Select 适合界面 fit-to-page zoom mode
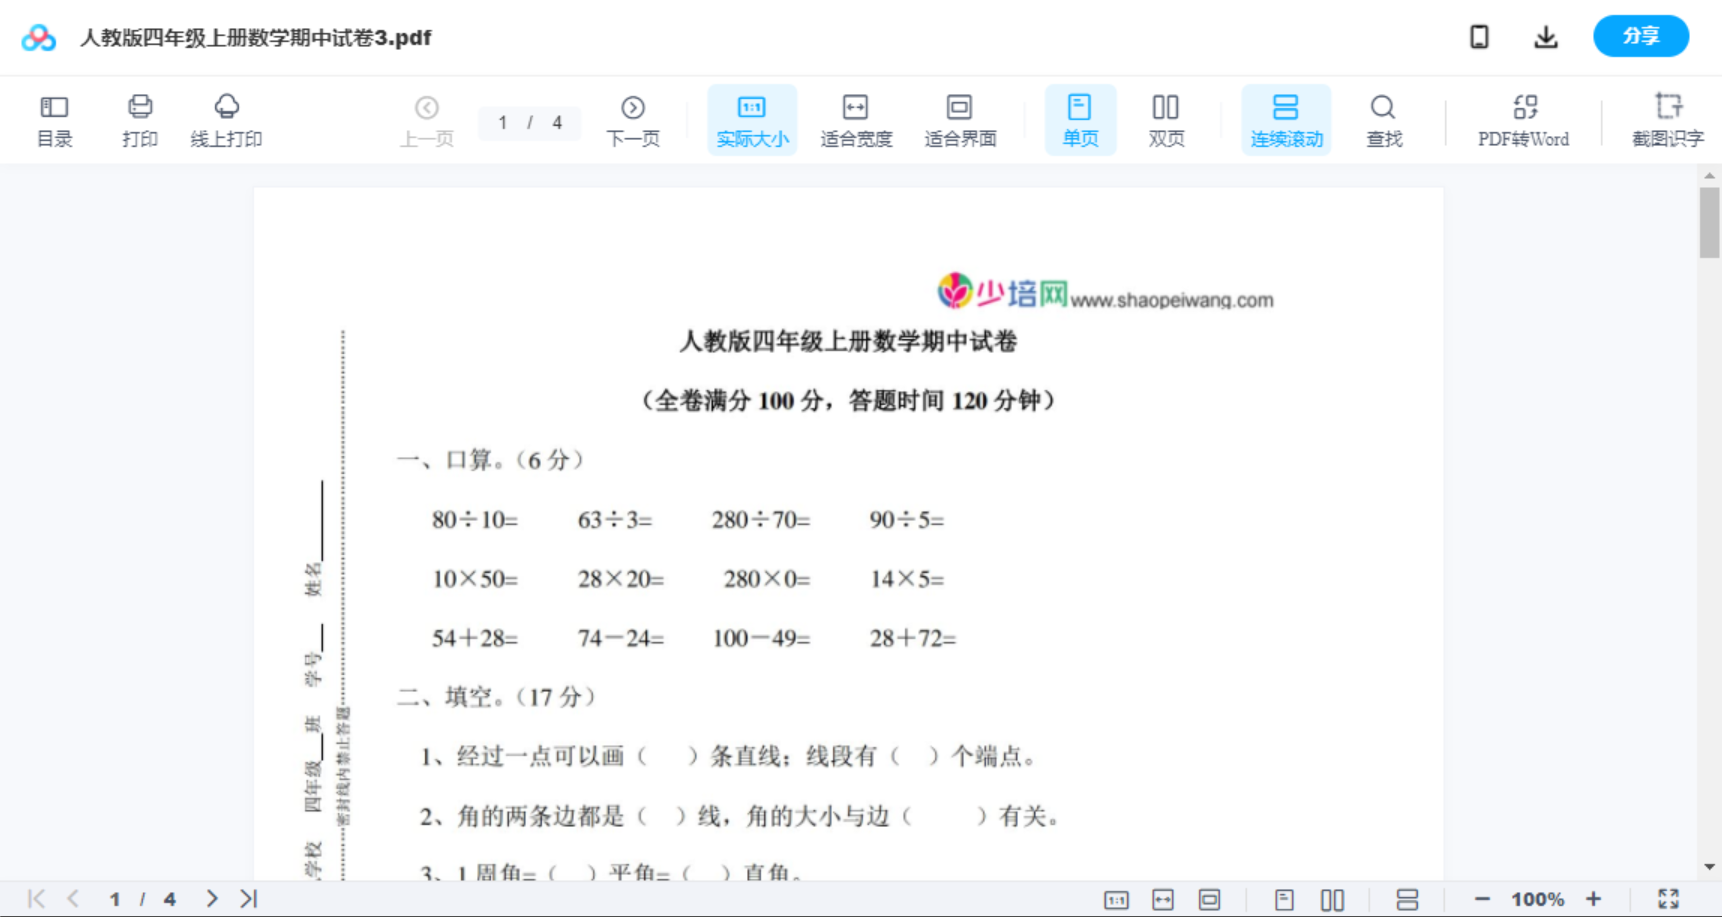The image size is (1722, 917). 961,119
